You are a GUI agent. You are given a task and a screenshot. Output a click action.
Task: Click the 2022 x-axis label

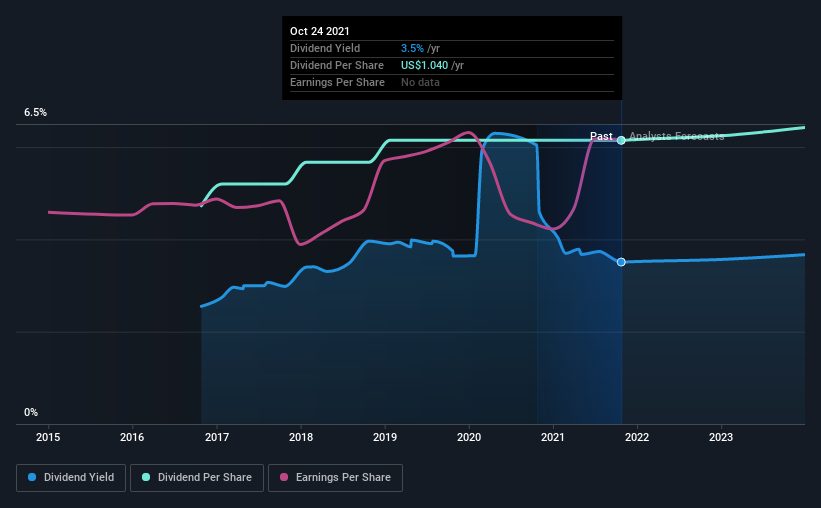coord(637,437)
